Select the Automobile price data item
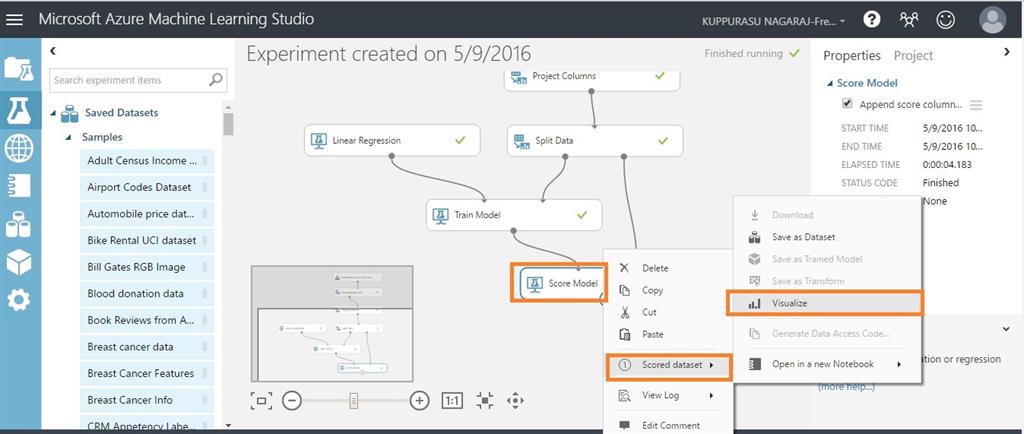This screenshot has height=434, width=1024. coord(147,214)
